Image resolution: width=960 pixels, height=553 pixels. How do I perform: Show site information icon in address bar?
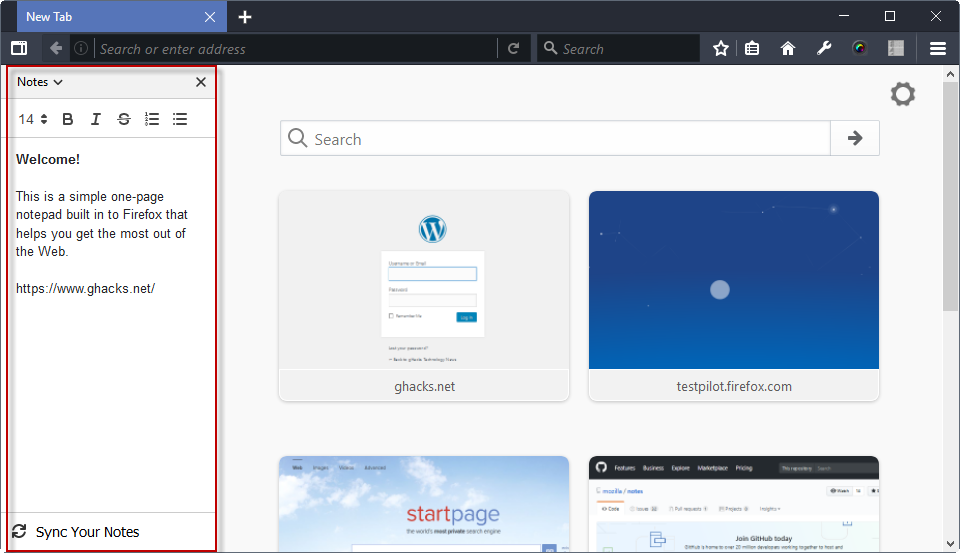click(81, 48)
